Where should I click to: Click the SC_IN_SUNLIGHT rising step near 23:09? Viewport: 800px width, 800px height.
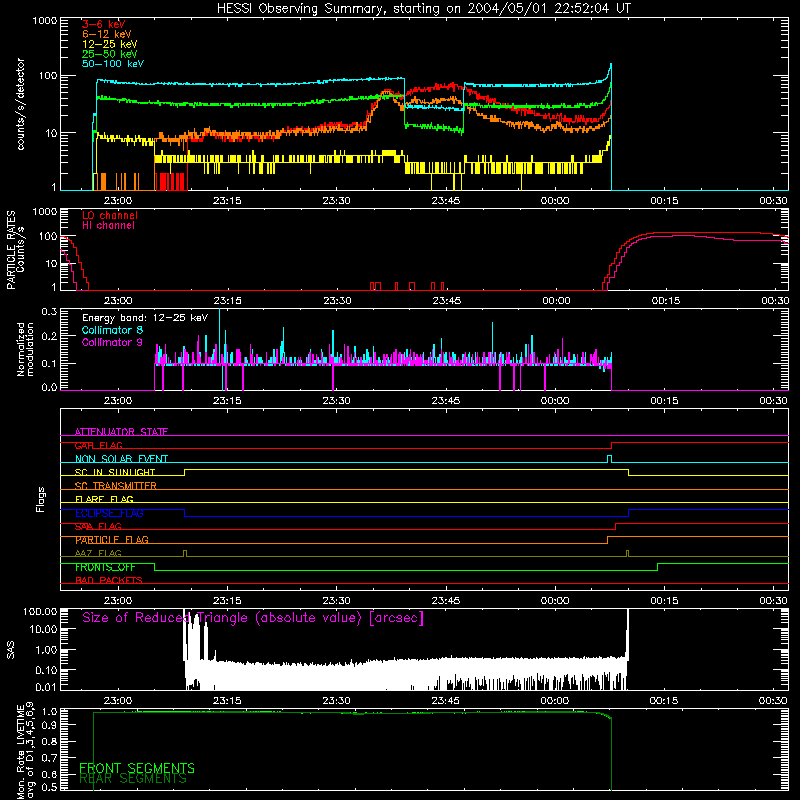tap(185, 472)
